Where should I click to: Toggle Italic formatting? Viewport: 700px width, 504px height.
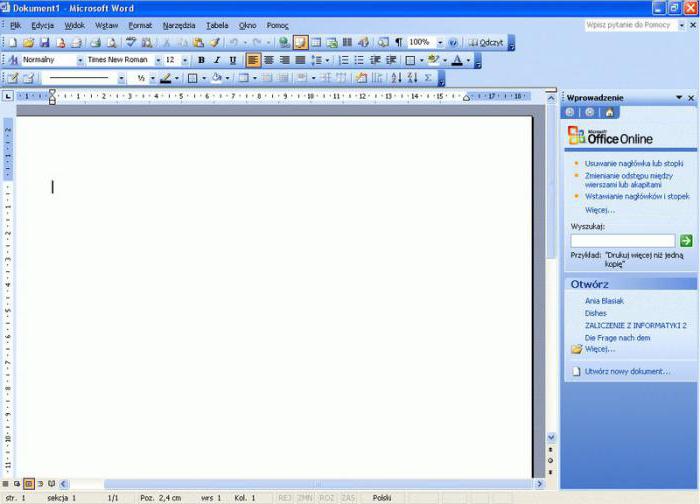[x=217, y=60]
